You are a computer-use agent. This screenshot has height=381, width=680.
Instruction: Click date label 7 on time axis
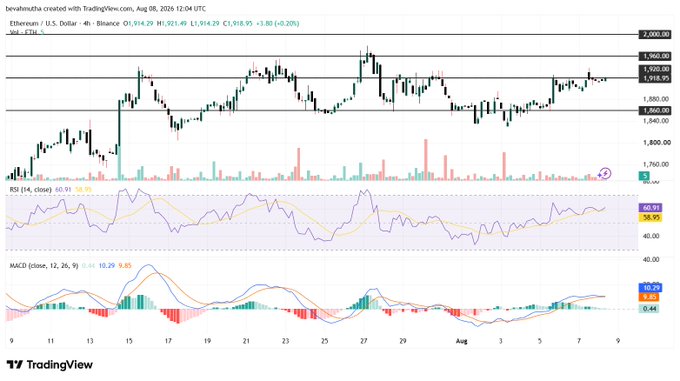(579, 341)
